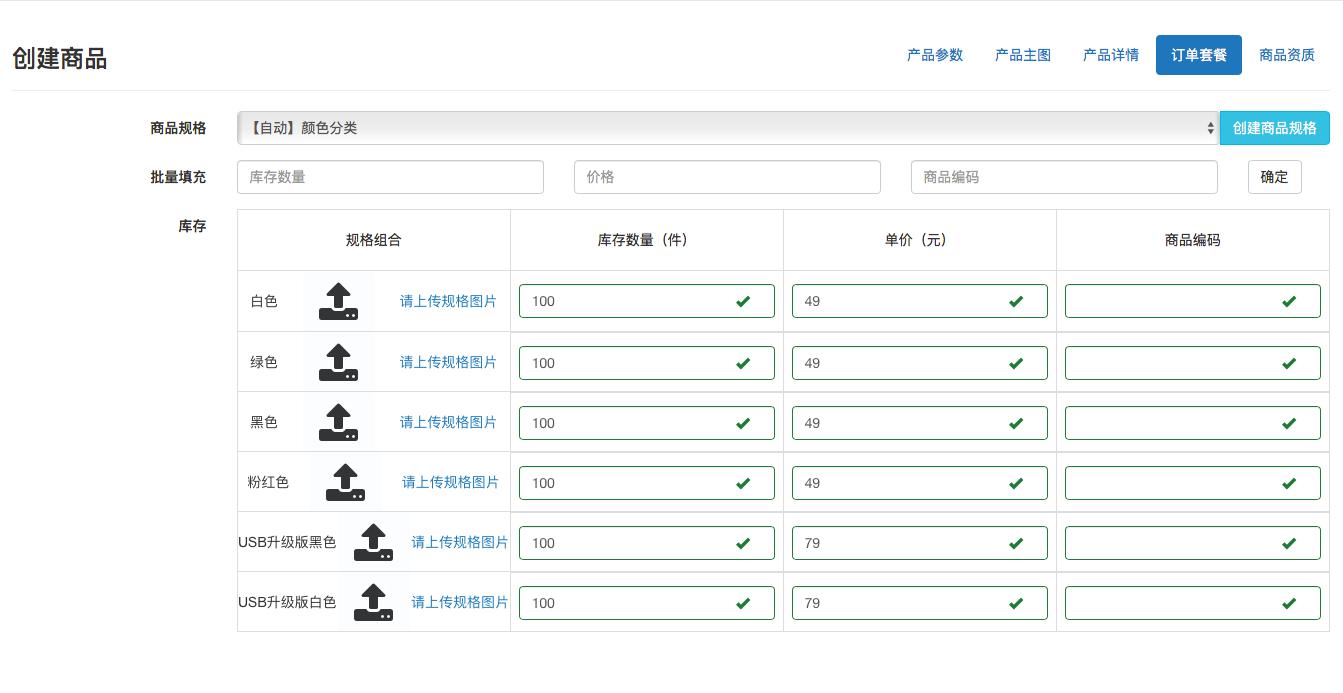
Task: Switch to the 产品参数 tab
Action: (934, 55)
